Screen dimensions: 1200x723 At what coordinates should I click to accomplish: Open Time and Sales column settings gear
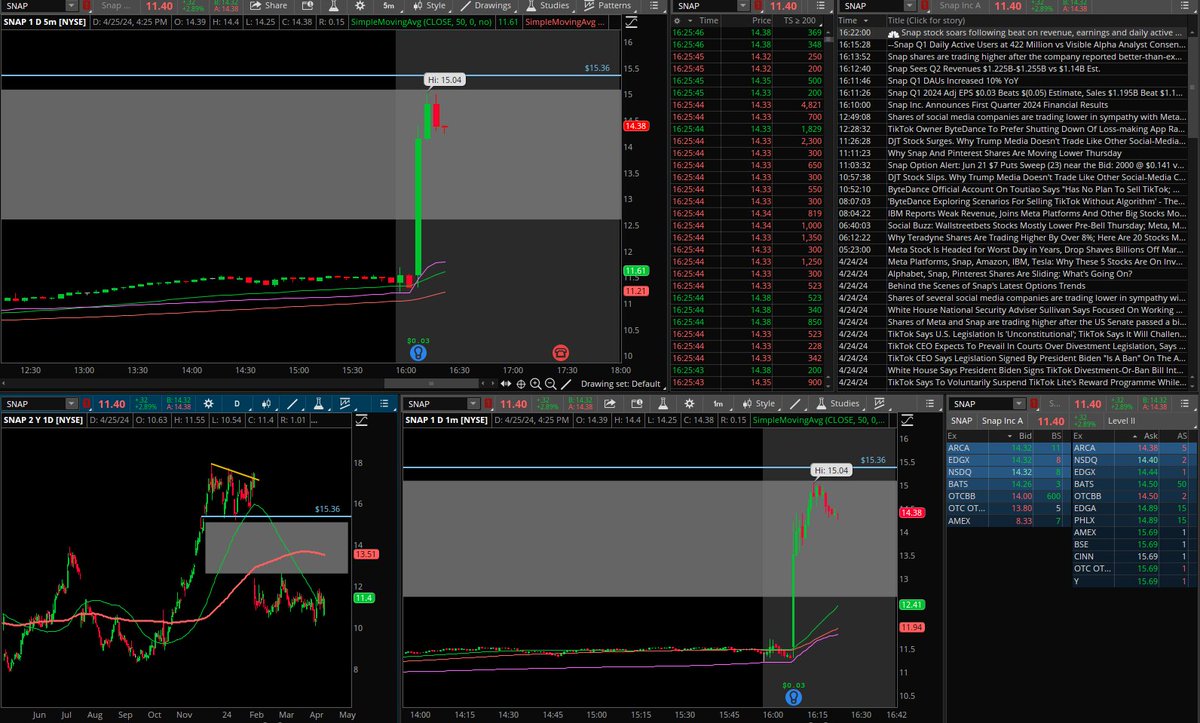[x=678, y=20]
